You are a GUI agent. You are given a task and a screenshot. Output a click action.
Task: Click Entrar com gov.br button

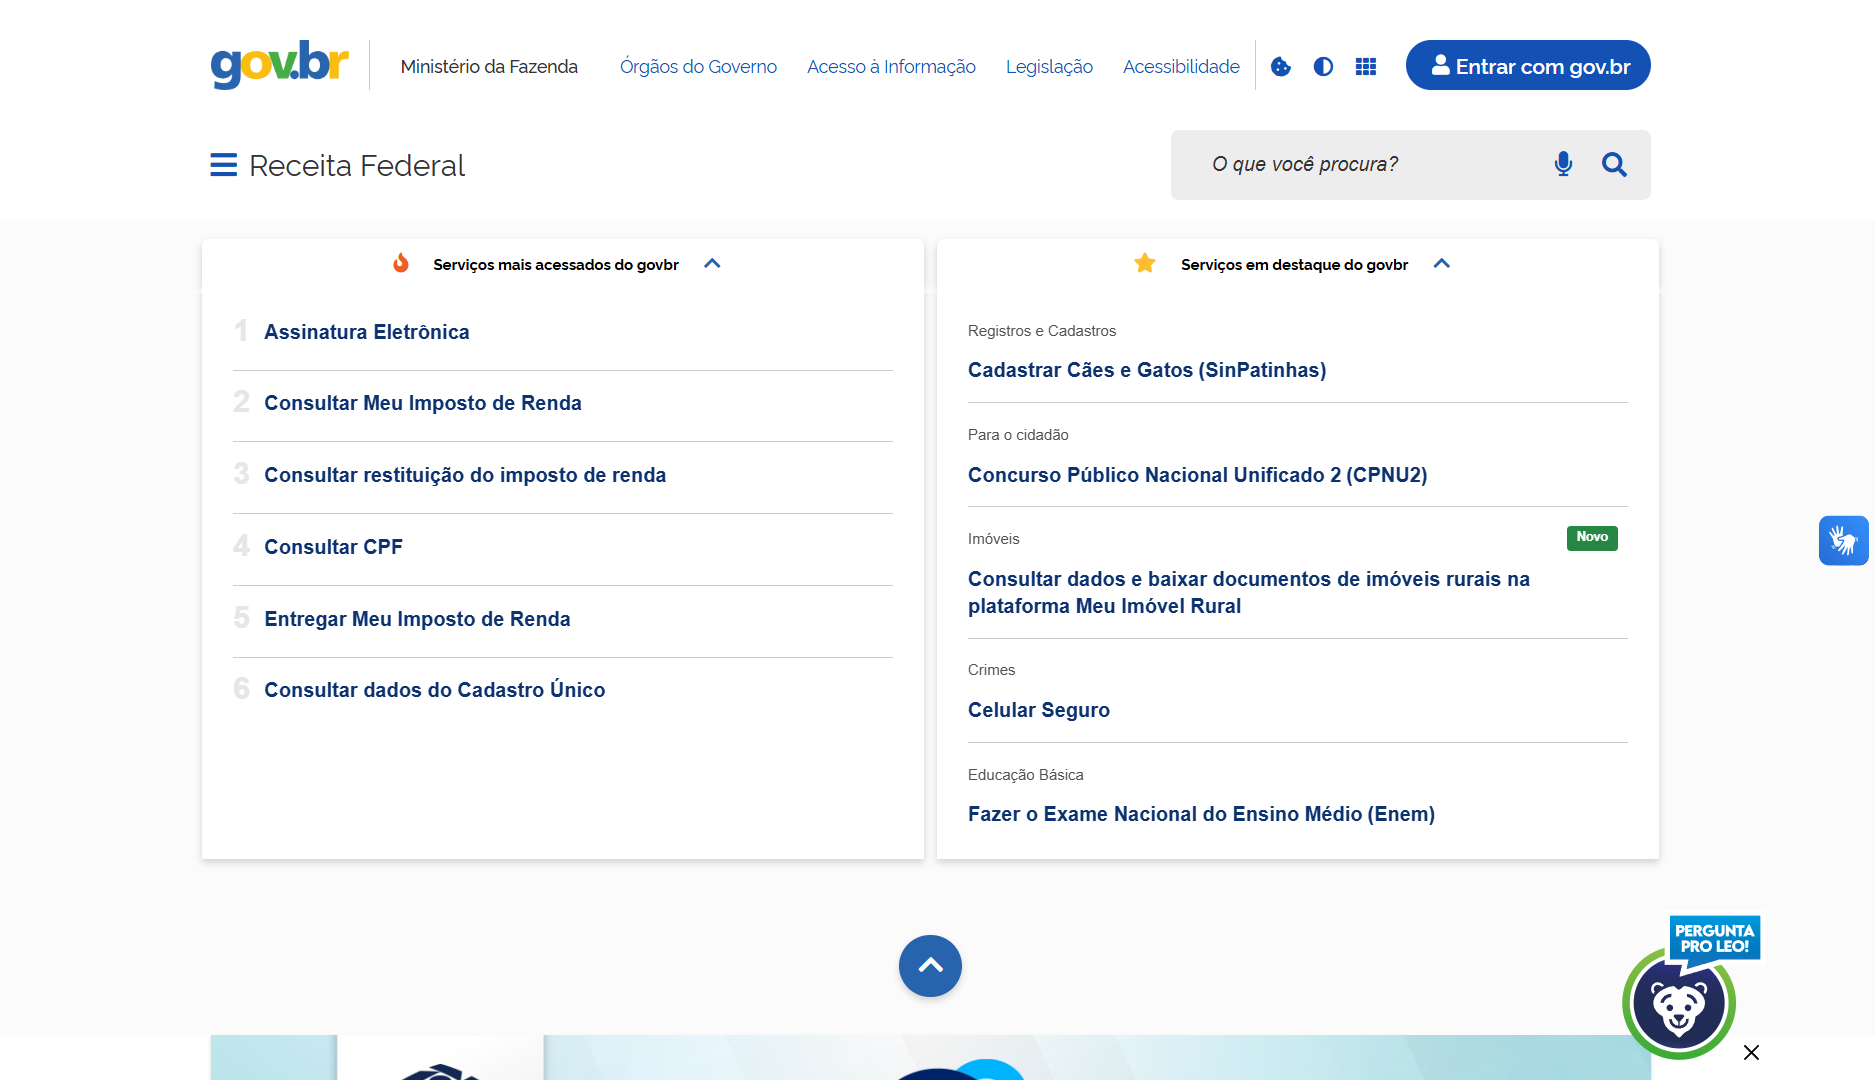click(1527, 66)
